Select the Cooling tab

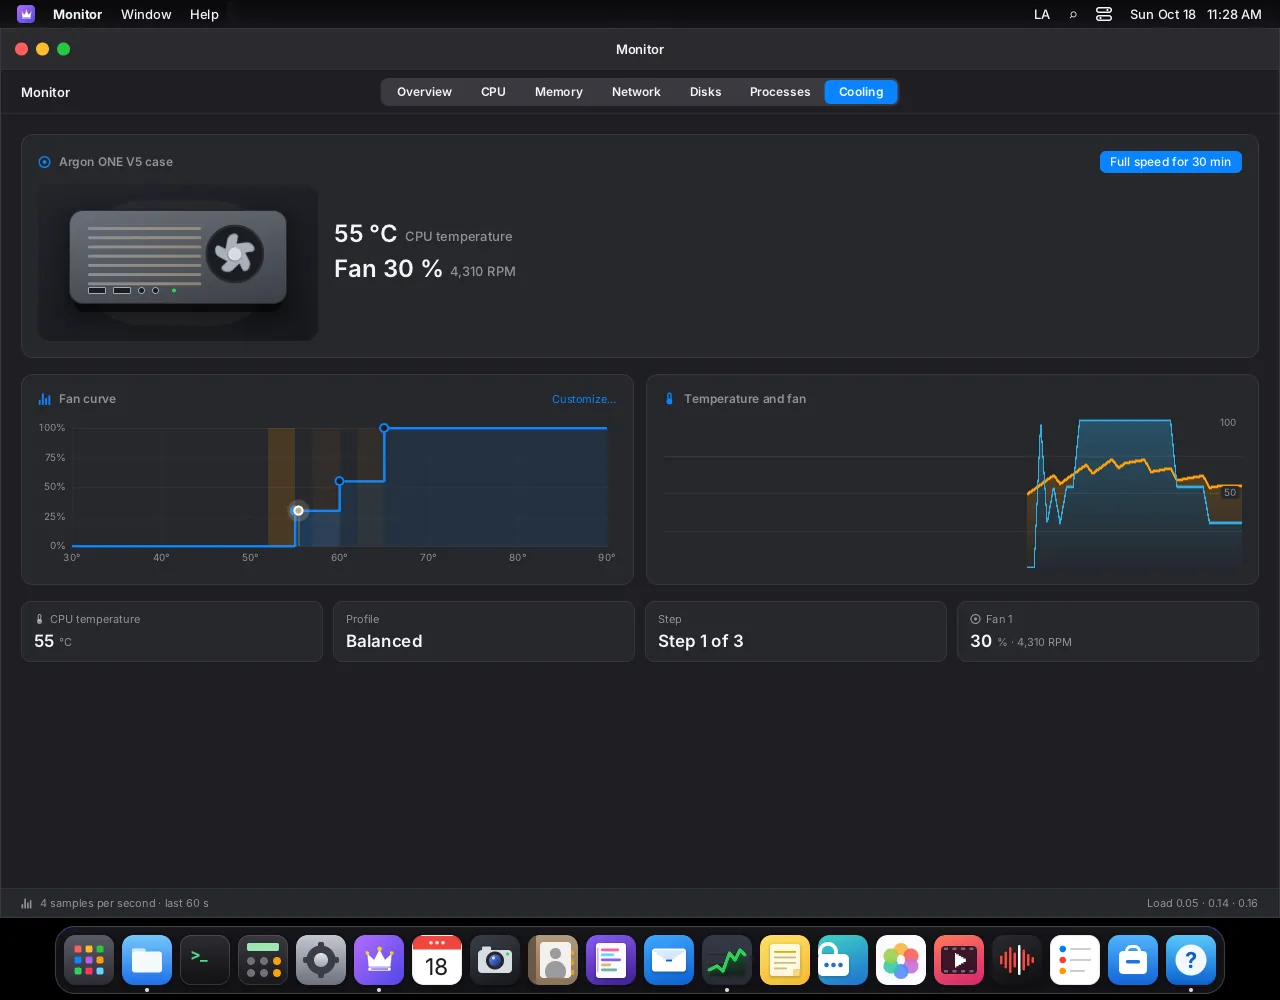(x=861, y=92)
